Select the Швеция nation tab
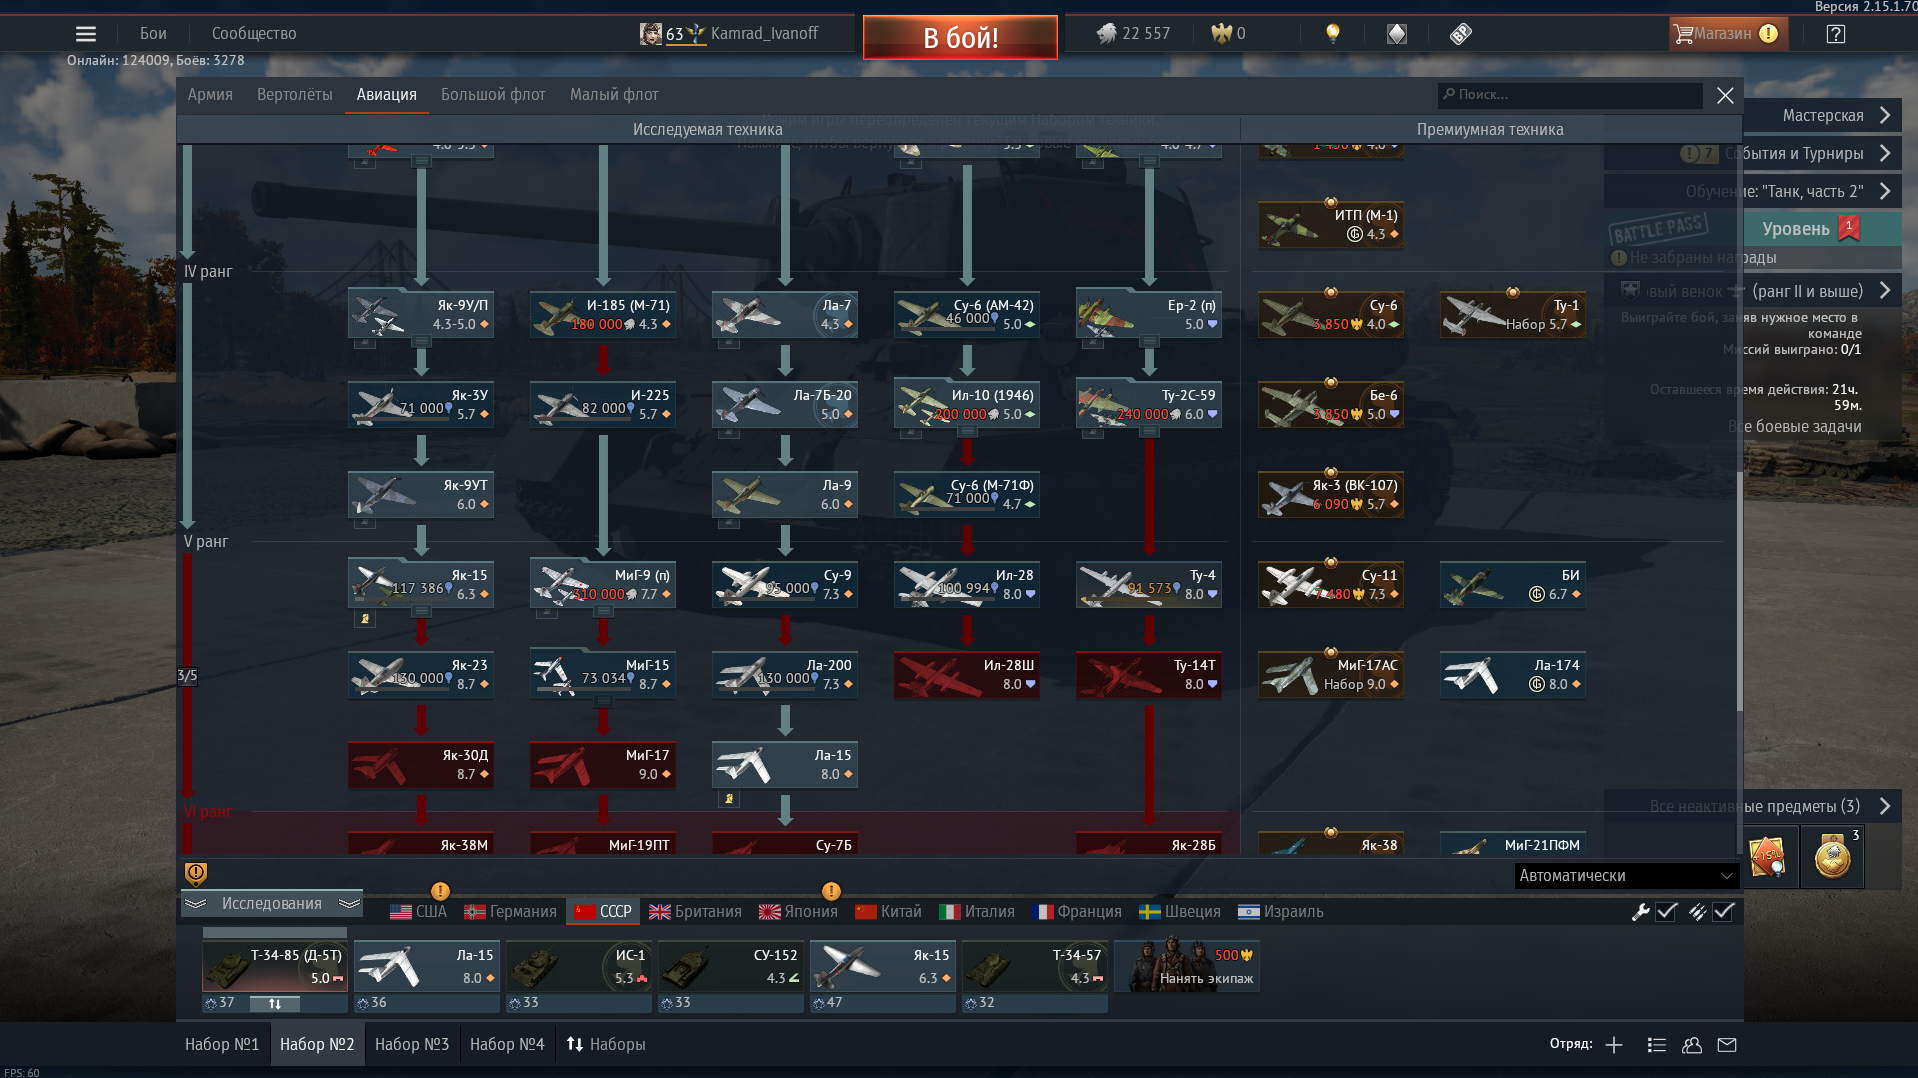1918x1078 pixels. [x=1180, y=912]
